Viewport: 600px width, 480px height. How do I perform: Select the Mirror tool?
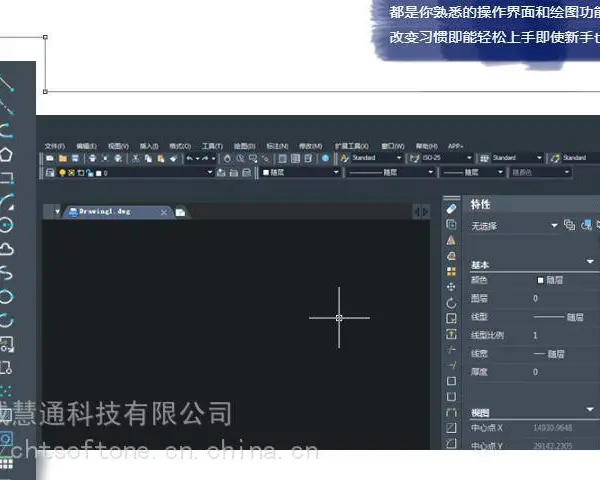coord(451,240)
